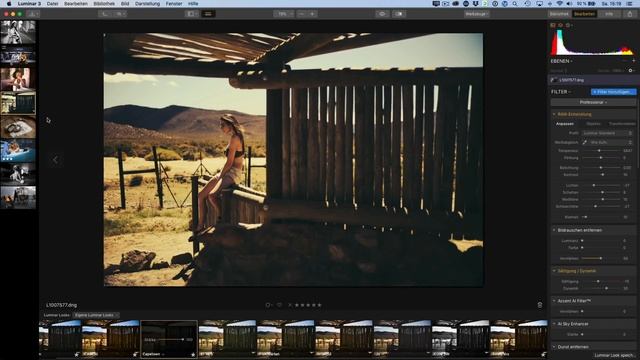Open the Eigene Luminar Looks dropdown
Image resolution: width=640 pixels, height=360 pixels.
pos(96,315)
